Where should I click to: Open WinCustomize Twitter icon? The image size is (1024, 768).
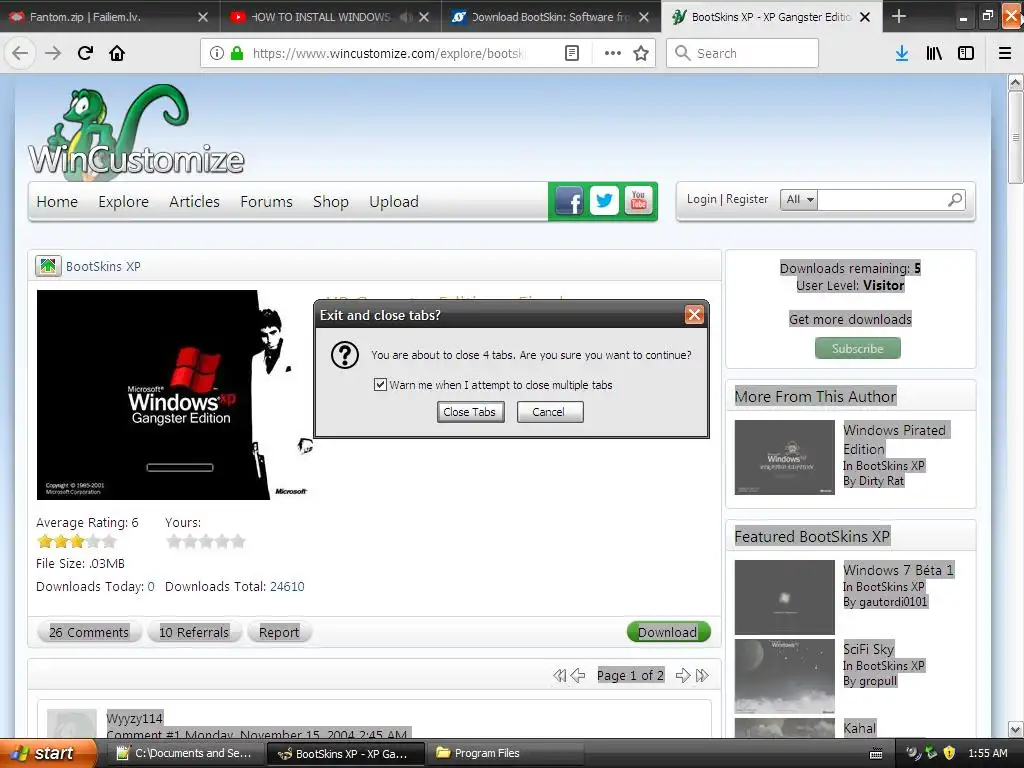pyautogui.click(x=604, y=201)
